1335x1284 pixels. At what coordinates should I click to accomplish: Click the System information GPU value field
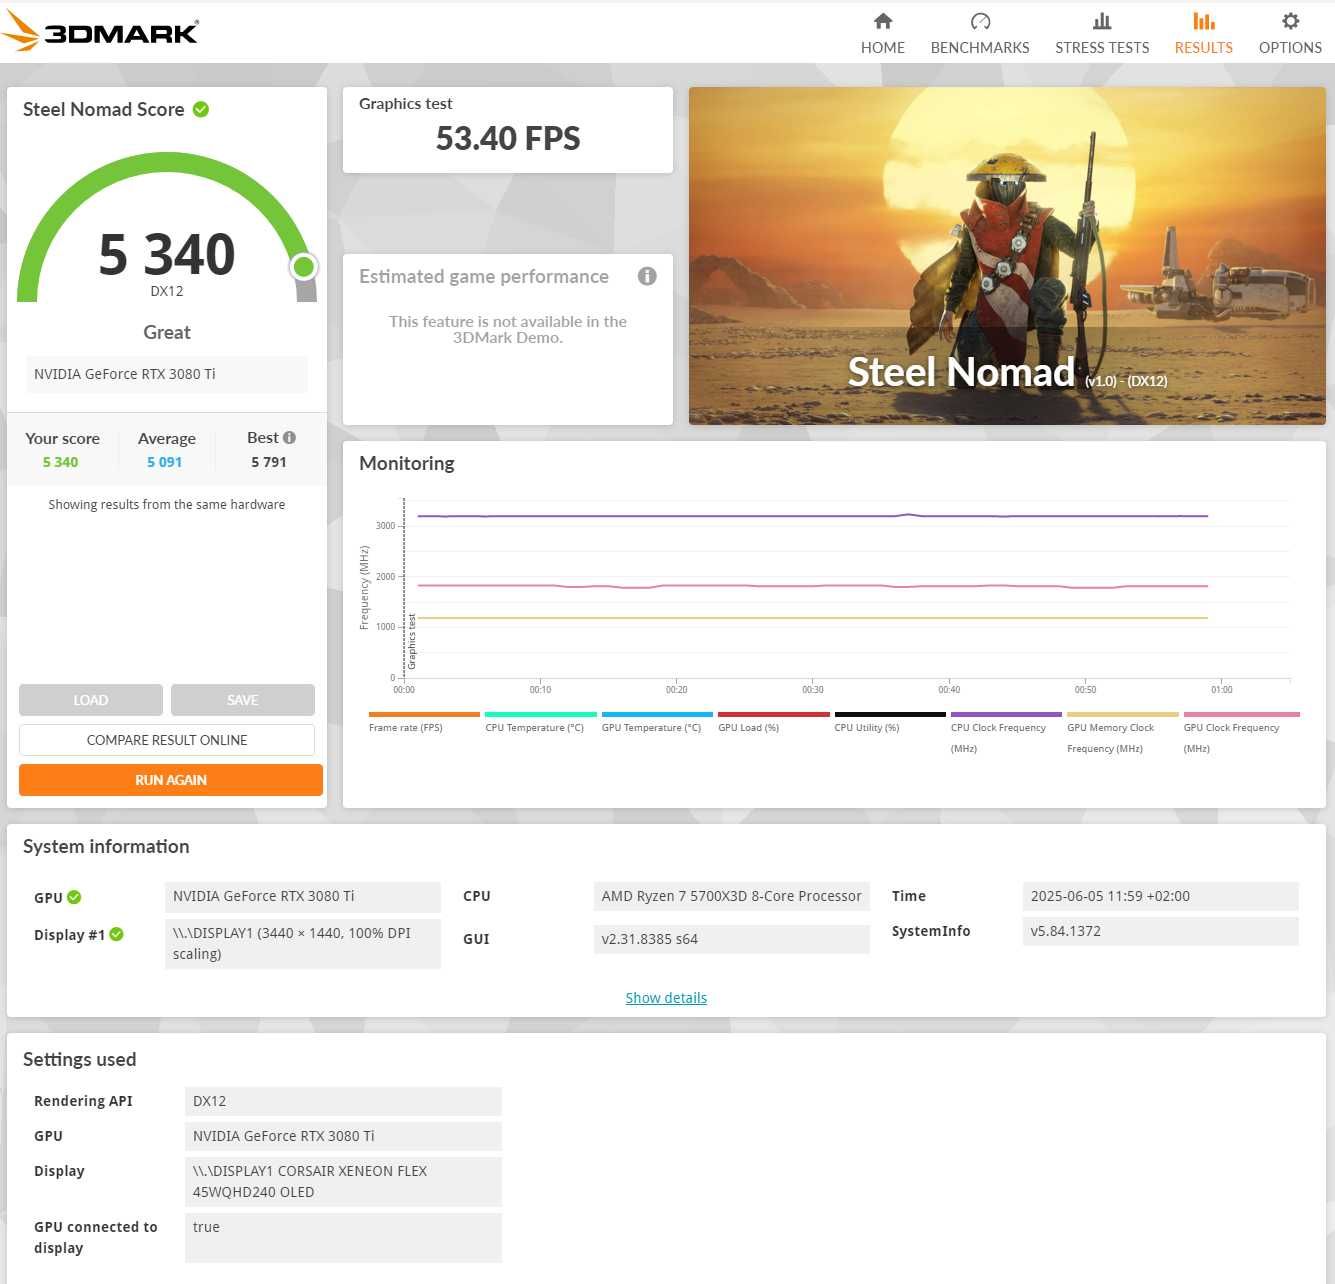pos(303,896)
